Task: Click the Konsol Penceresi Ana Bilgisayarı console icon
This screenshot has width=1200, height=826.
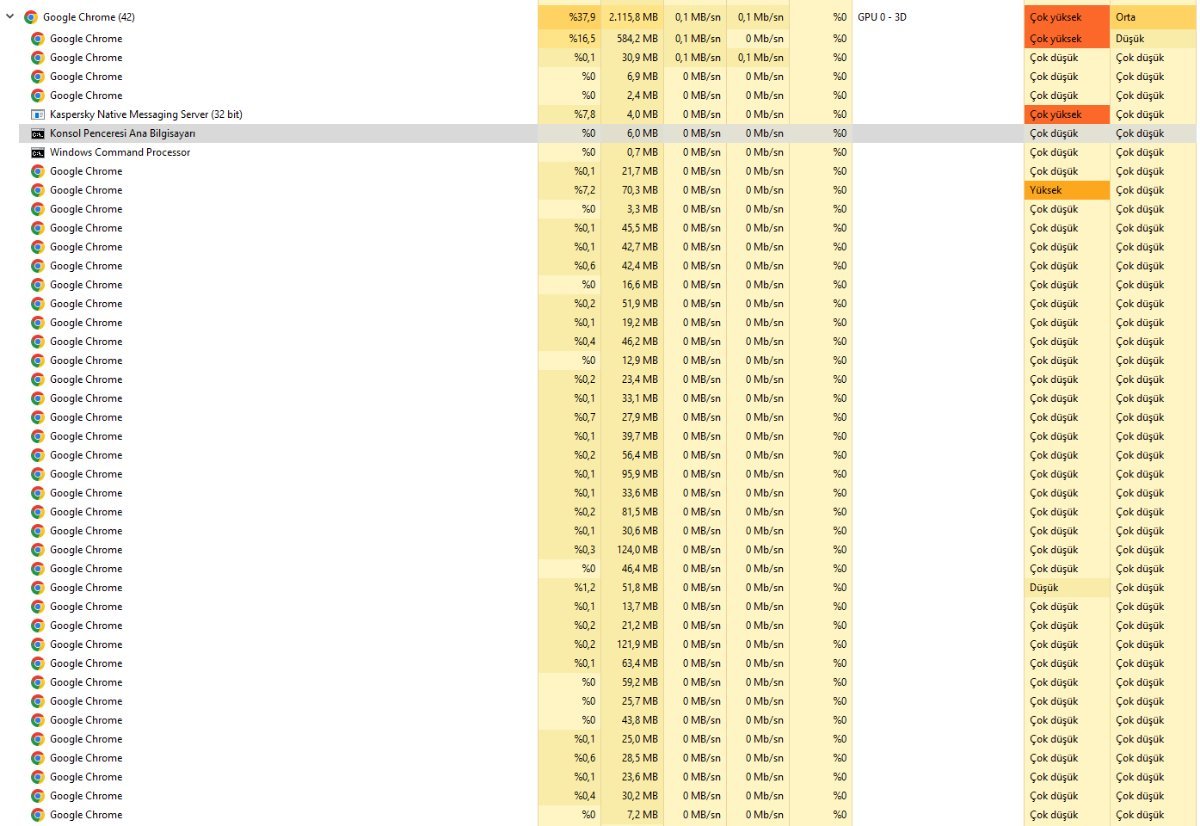Action: coord(38,133)
